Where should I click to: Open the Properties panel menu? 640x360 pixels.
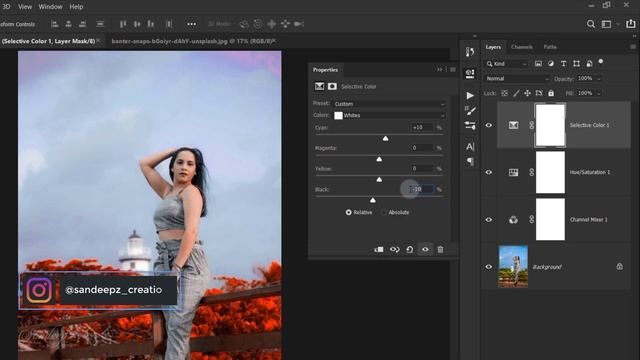[453, 70]
